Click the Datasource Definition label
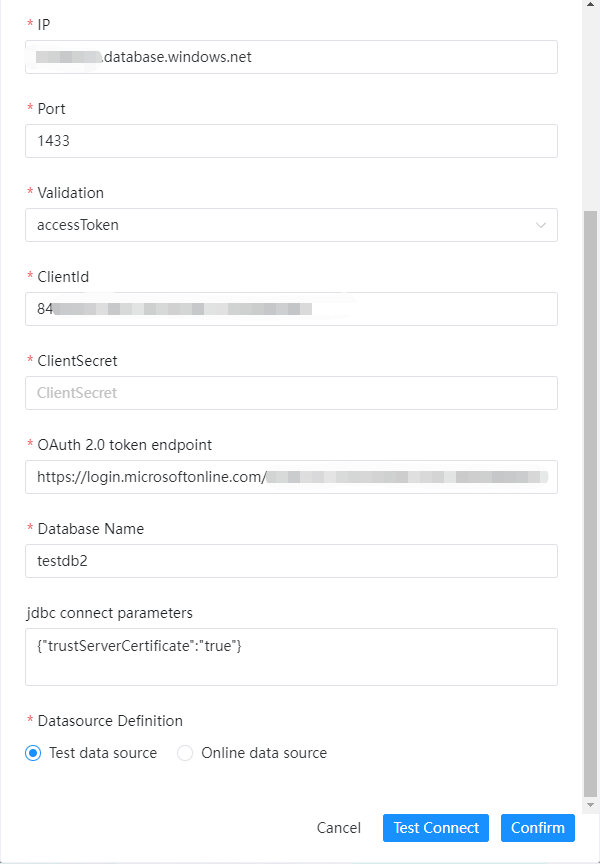600x864 pixels. click(110, 721)
